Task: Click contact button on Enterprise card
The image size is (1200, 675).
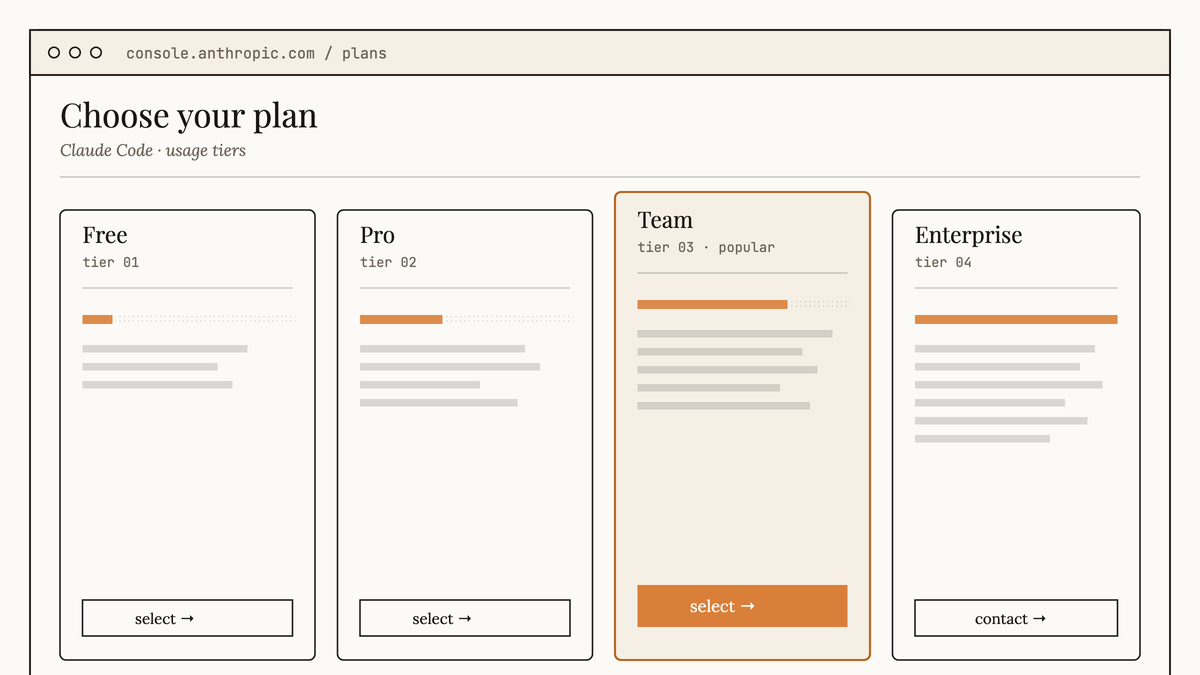Action: (1016, 618)
